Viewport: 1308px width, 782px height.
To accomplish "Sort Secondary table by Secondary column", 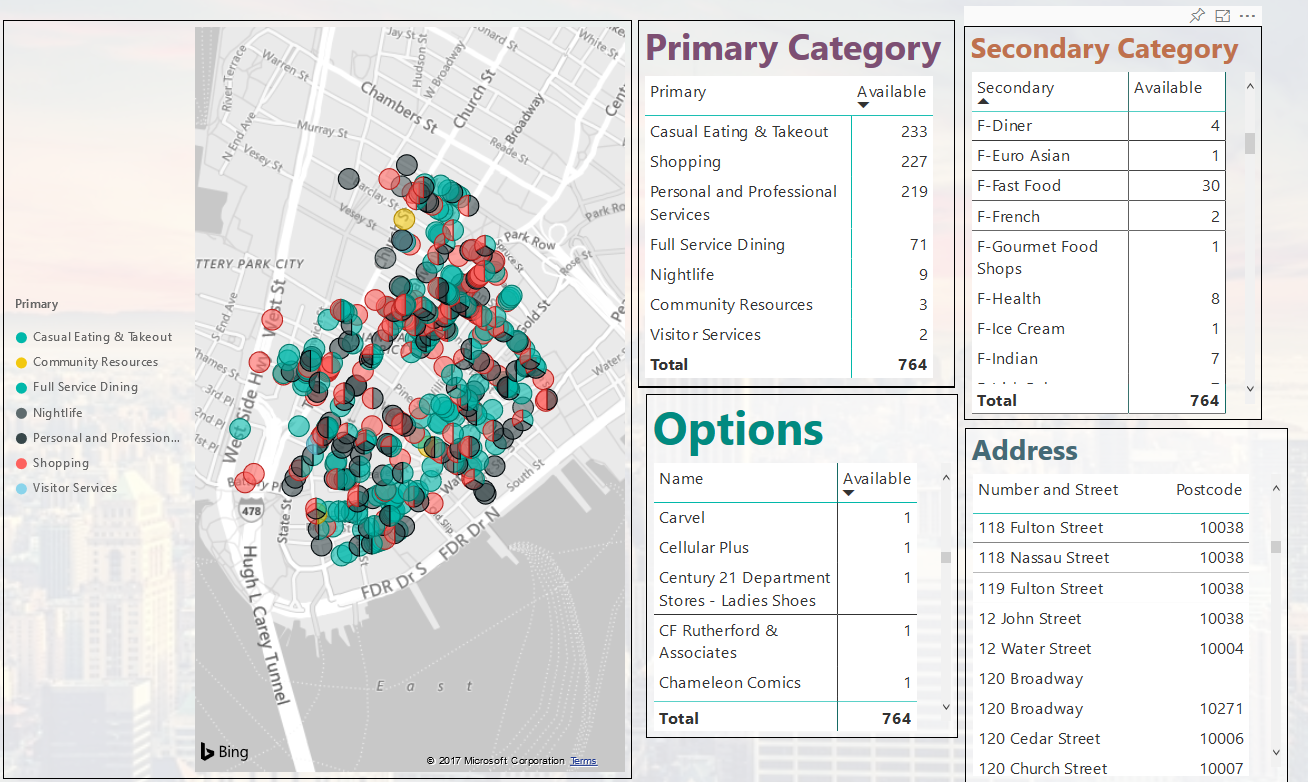I will tap(1014, 88).
